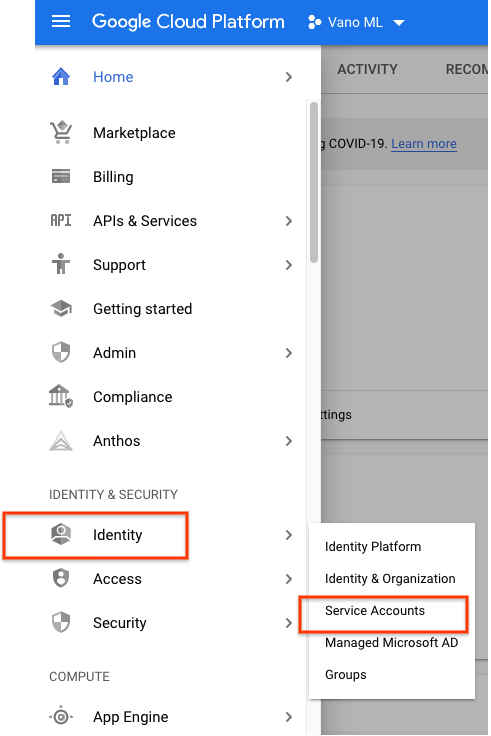Click the APIs & Services API icon
Screen dimensions: 491x736
[61, 220]
